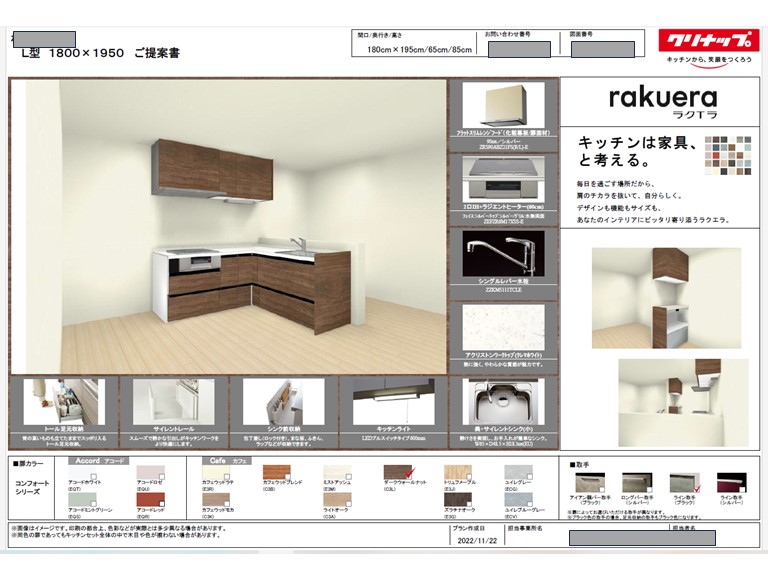
Task: Click the overhead-angle kitchen render
Action: click(x=683, y=403)
